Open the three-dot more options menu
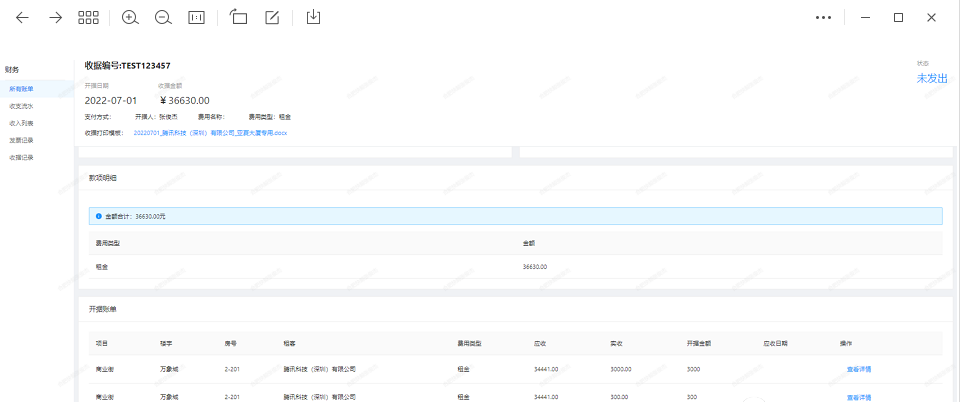This screenshot has width=960, height=402. 823,17
